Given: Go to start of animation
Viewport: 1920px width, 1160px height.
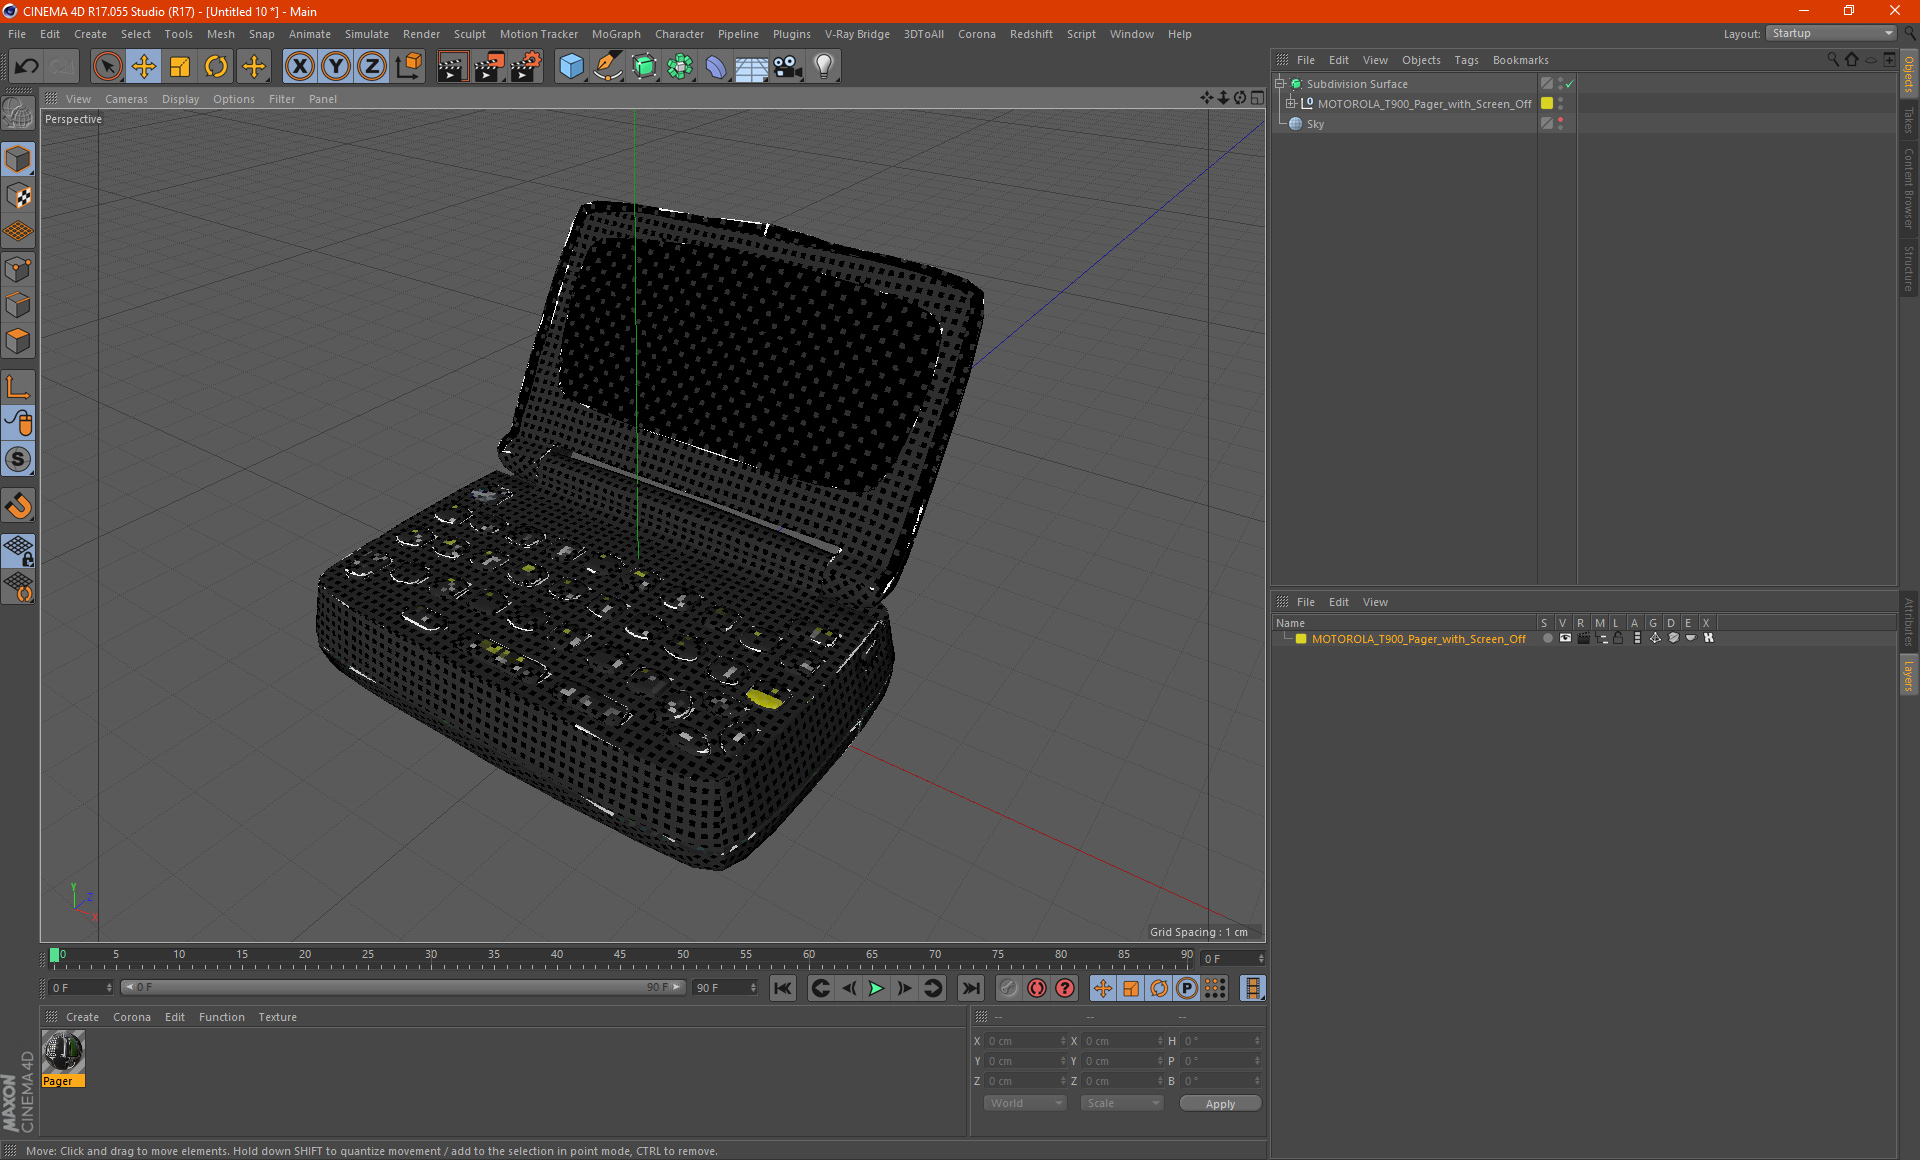Looking at the screenshot, I should click(x=783, y=988).
